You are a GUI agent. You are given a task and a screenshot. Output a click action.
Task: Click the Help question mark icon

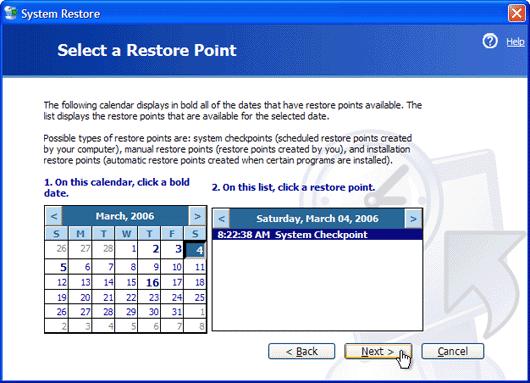[490, 41]
